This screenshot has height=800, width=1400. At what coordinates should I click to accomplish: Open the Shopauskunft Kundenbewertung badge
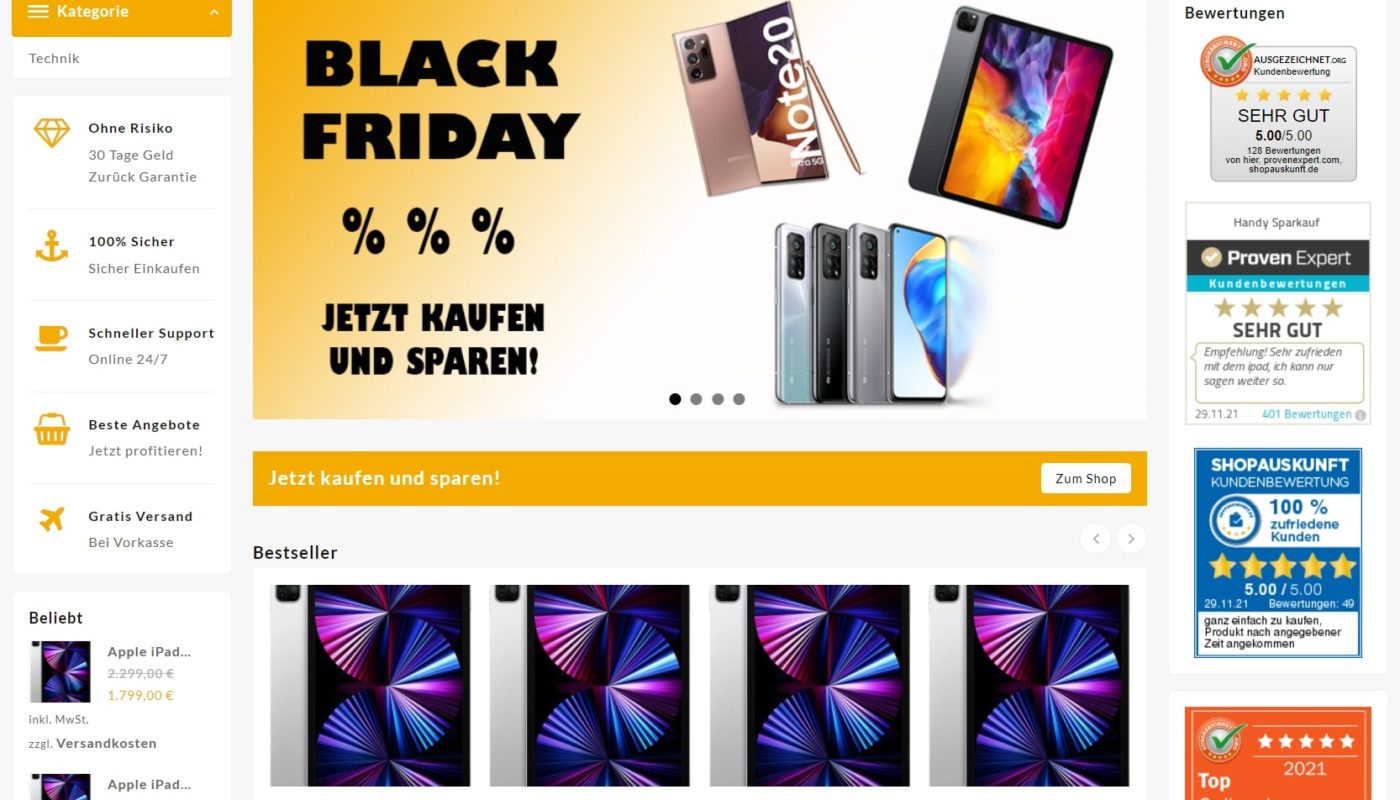(1278, 552)
